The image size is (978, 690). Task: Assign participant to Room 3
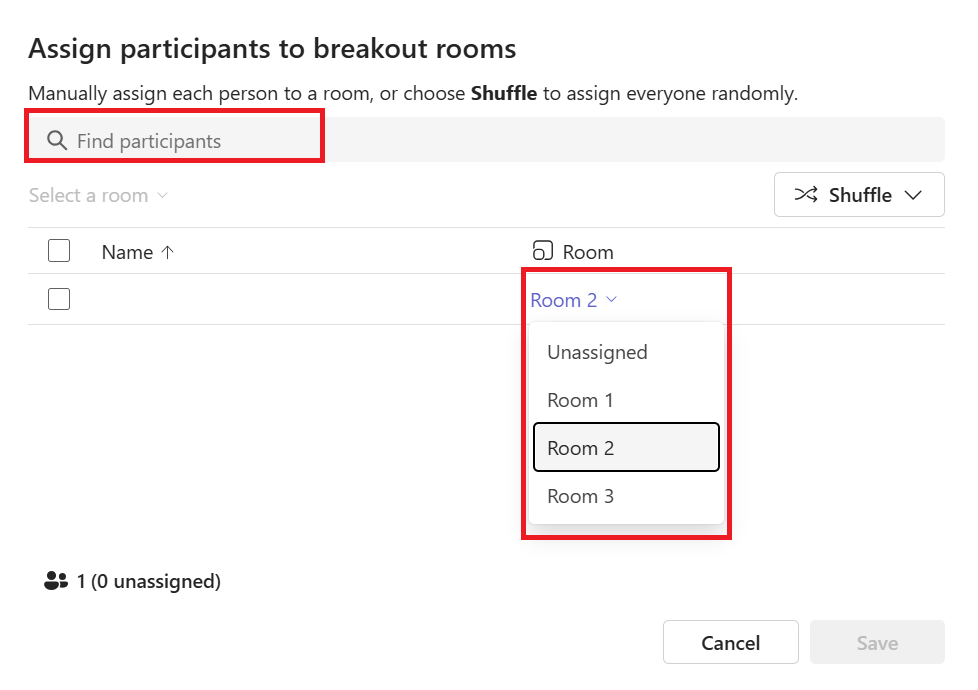pos(580,496)
